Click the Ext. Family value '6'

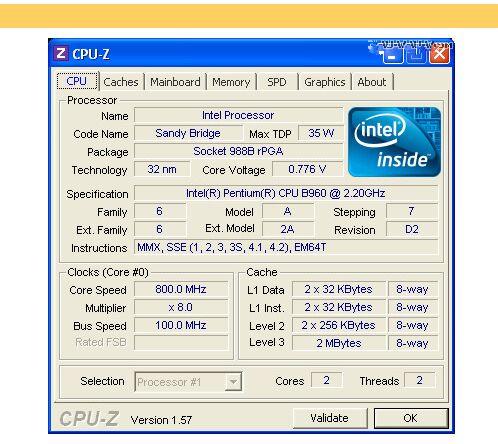(160, 229)
